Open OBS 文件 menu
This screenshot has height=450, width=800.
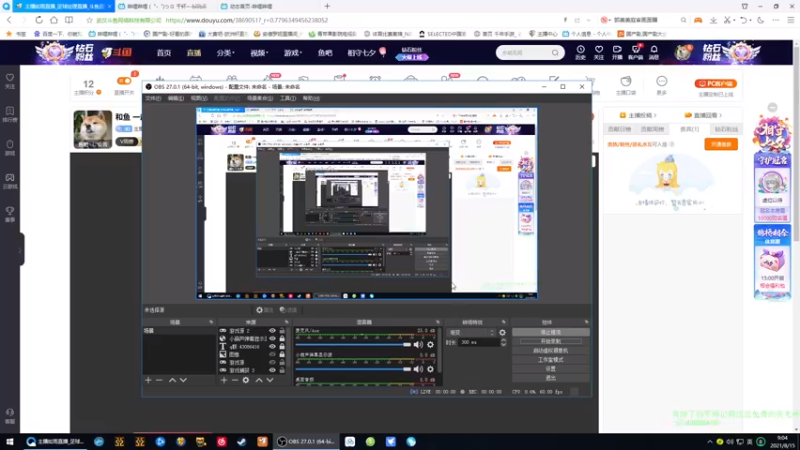pyautogui.click(x=153, y=98)
